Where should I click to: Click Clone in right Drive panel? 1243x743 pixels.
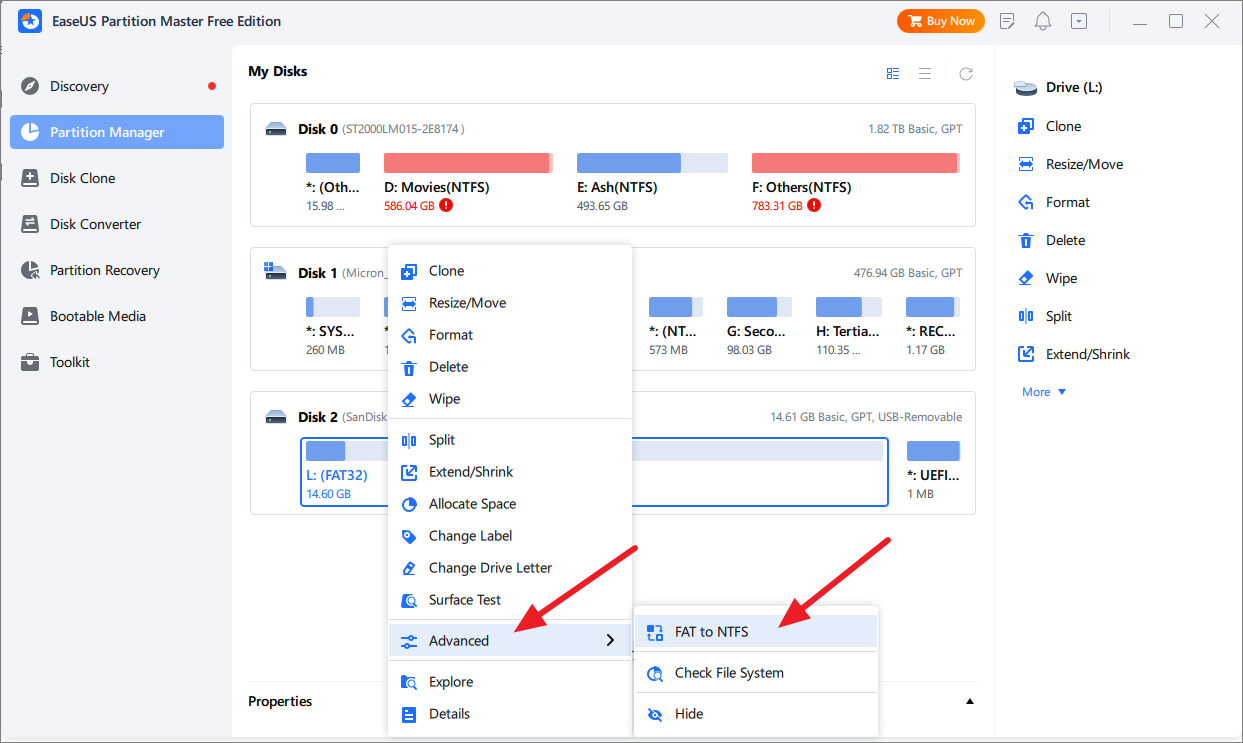click(1063, 126)
